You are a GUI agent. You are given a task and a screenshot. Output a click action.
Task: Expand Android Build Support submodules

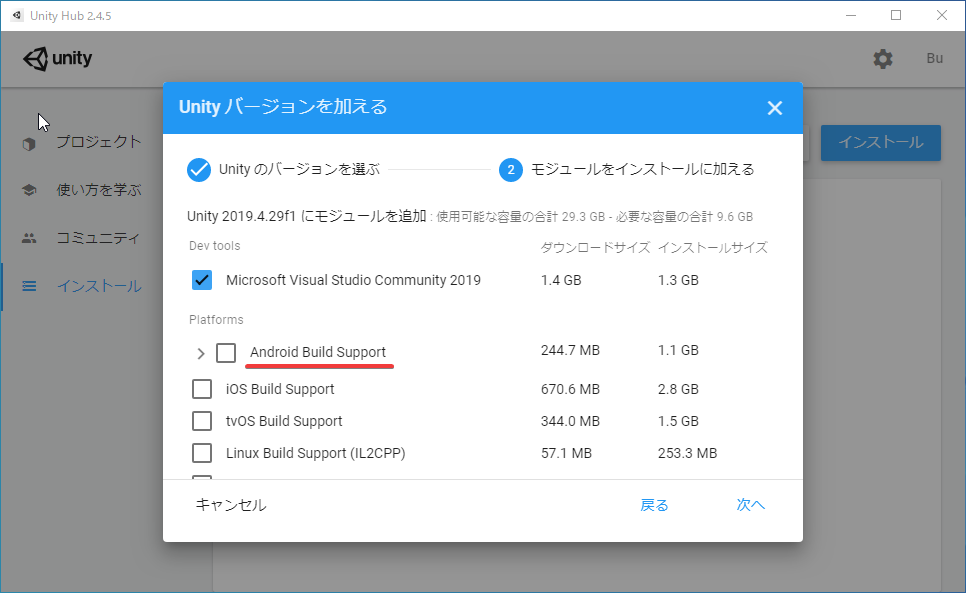tap(200, 353)
